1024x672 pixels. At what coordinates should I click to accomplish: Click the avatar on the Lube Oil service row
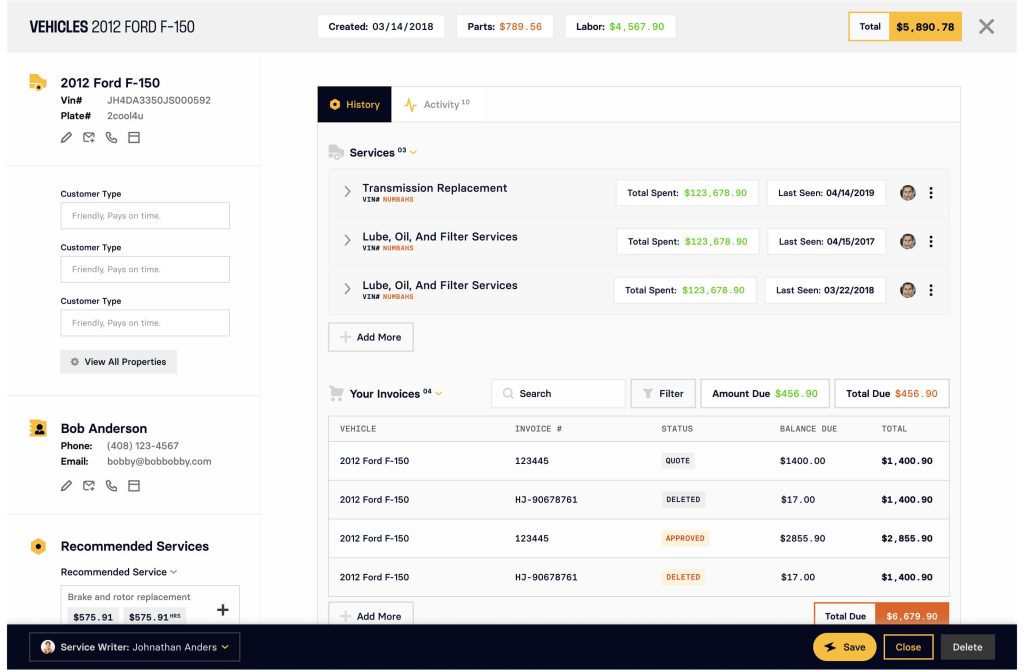point(908,241)
